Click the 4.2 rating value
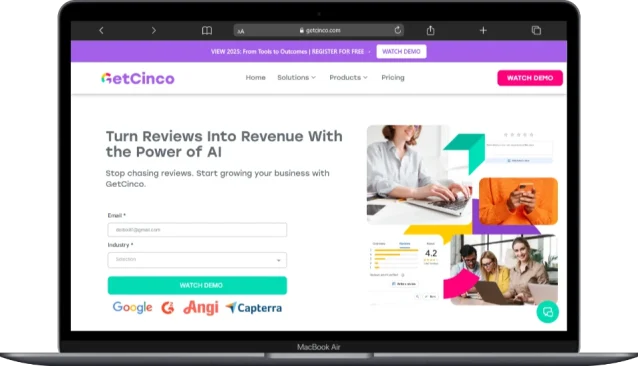 tap(431, 253)
